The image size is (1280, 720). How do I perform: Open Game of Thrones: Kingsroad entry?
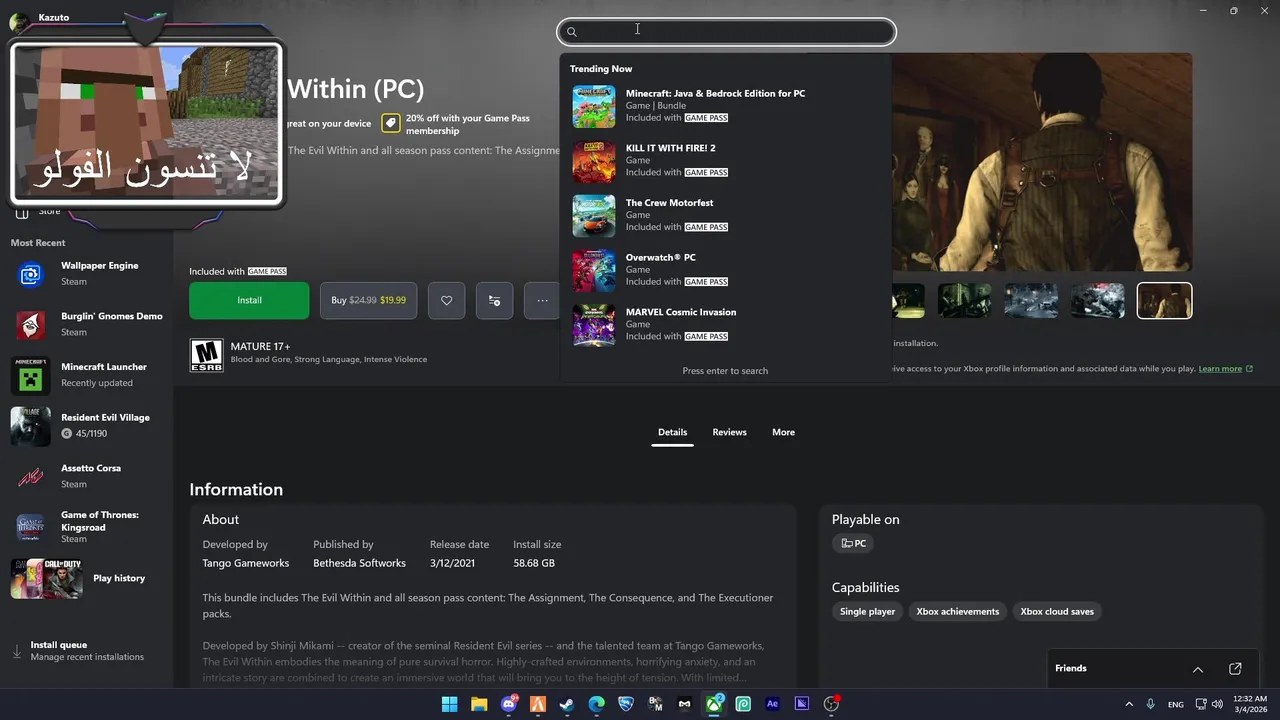coord(87,527)
